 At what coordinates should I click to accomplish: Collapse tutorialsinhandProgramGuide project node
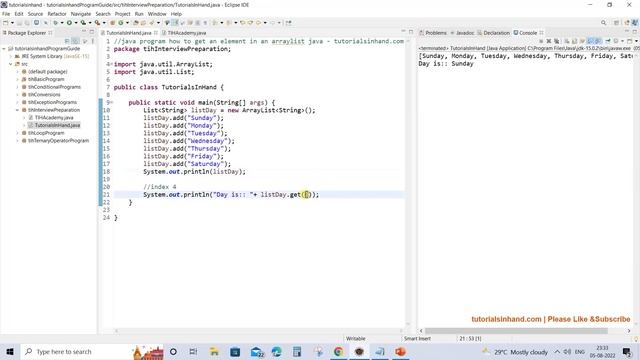tap(4, 49)
